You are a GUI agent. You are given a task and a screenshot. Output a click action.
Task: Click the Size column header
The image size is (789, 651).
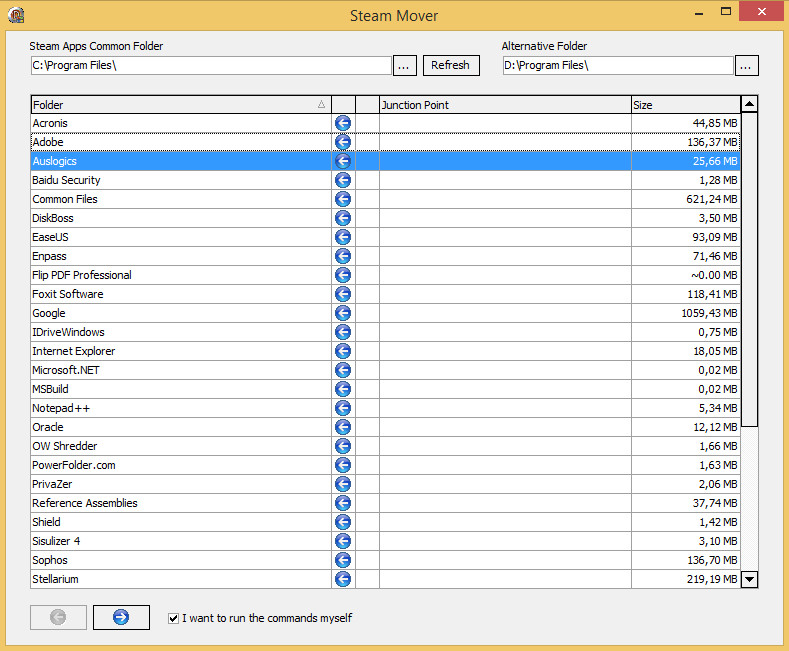coord(686,105)
